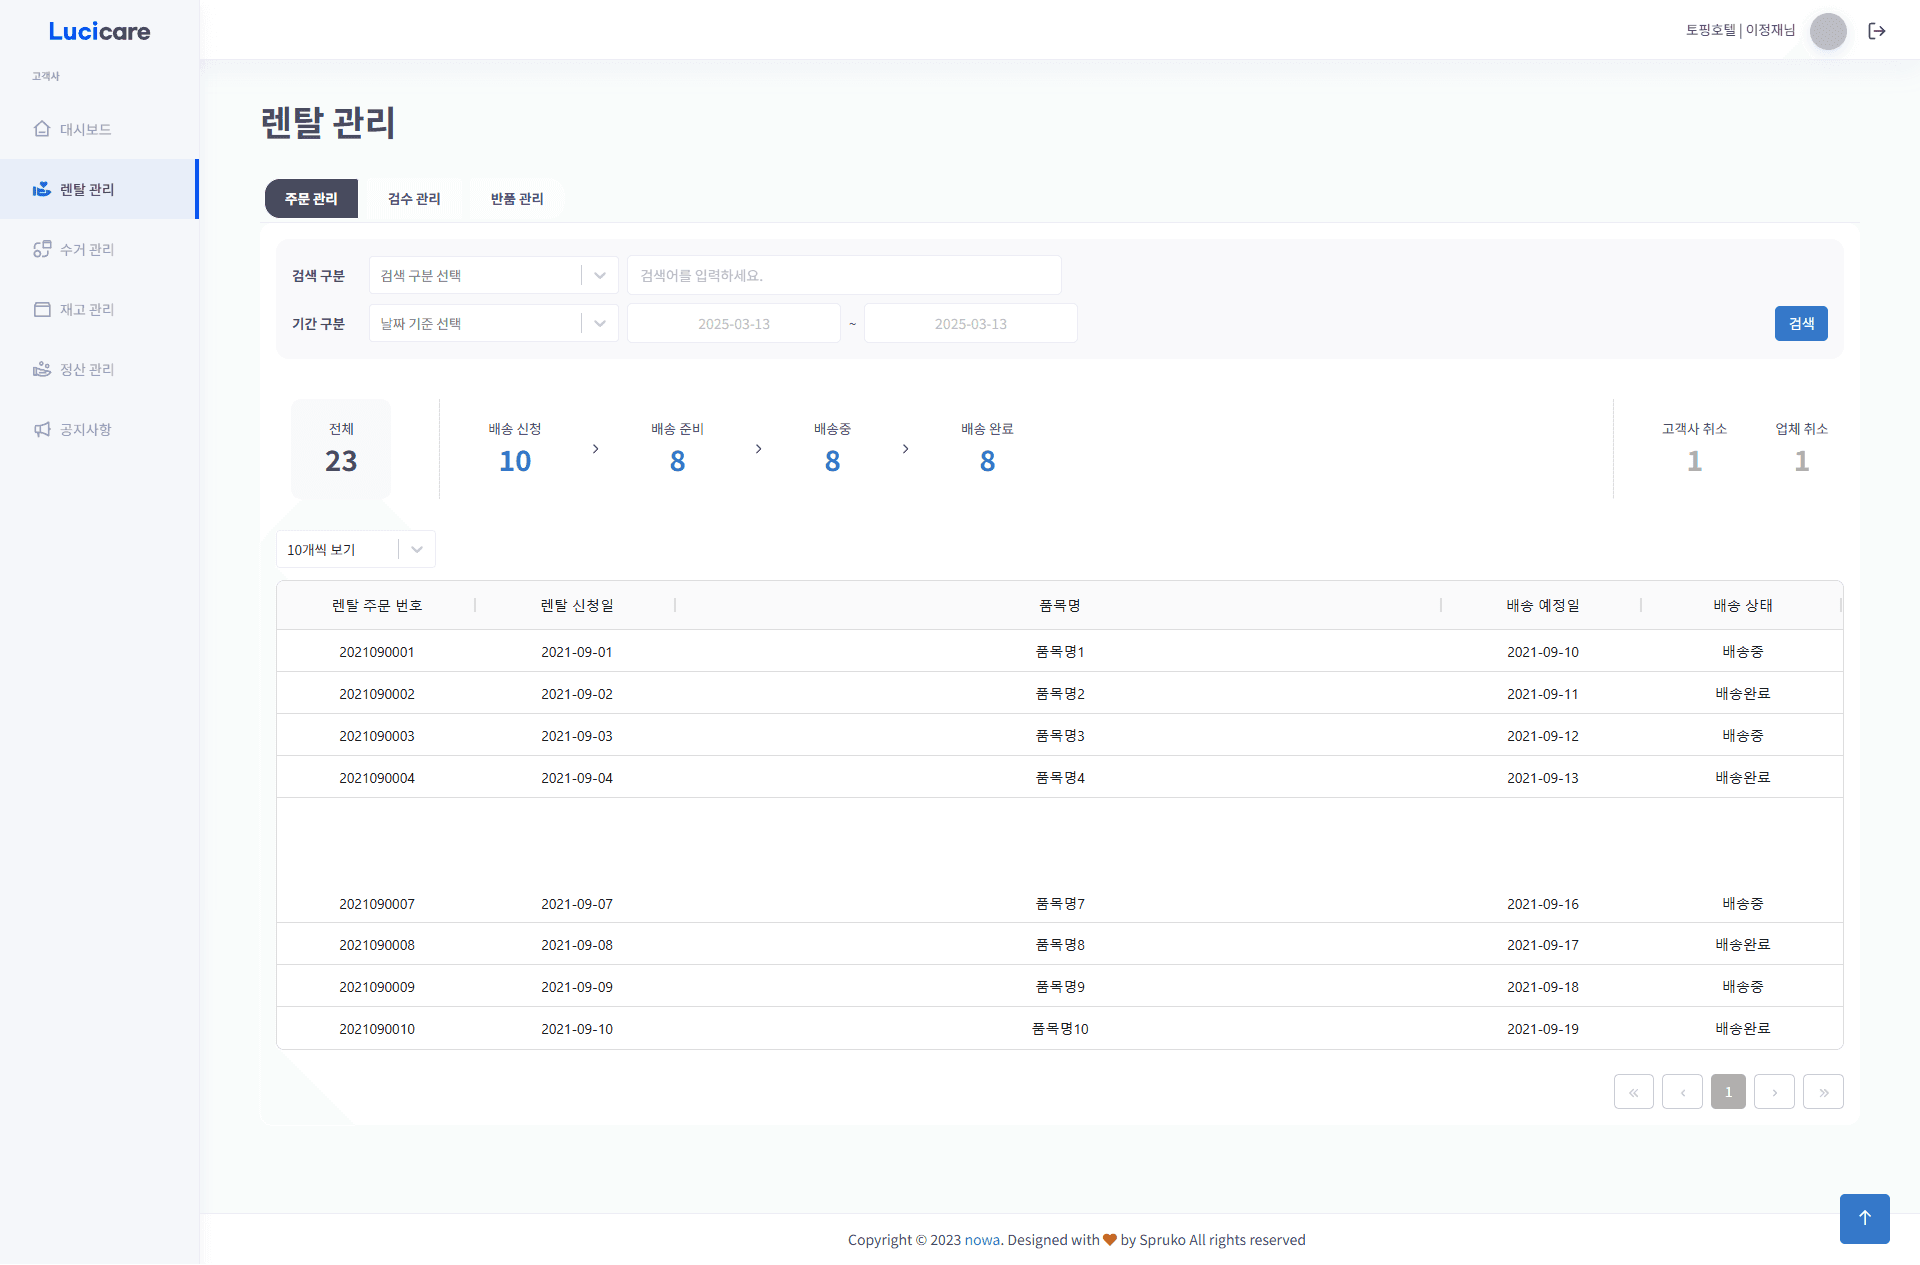Viewport: 1920px width, 1265px height.
Task: Switch to the 반품 관리 tab
Action: coord(517,199)
